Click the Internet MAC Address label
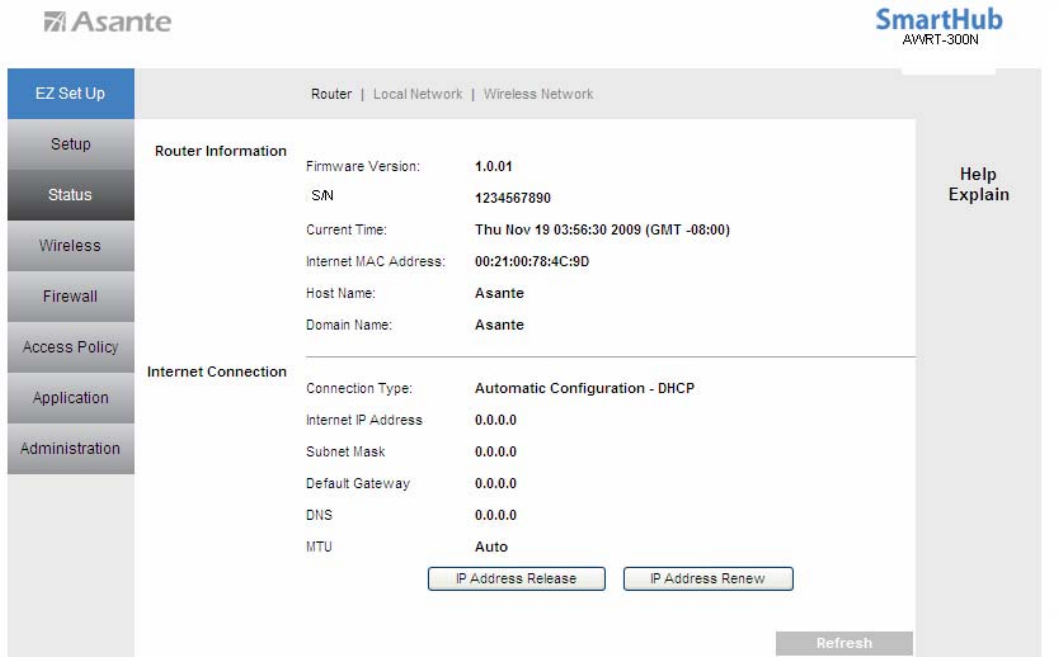Viewport: 1058px width, 657px height. pos(375,261)
